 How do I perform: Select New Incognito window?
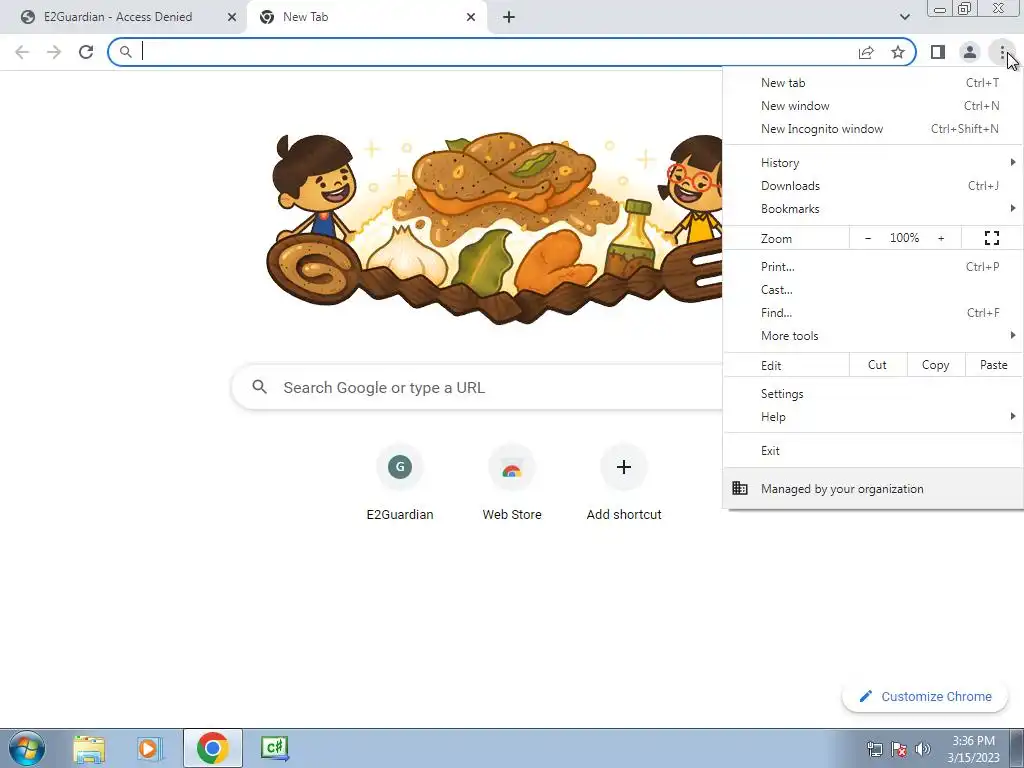872,129
